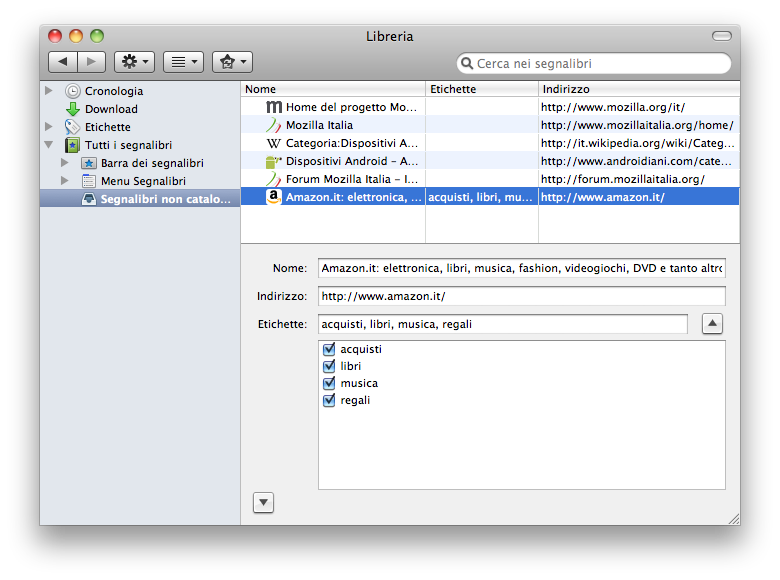780x580 pixels.
Task: Sort by the Etichette column header
Action: click(x=482, y=89)
